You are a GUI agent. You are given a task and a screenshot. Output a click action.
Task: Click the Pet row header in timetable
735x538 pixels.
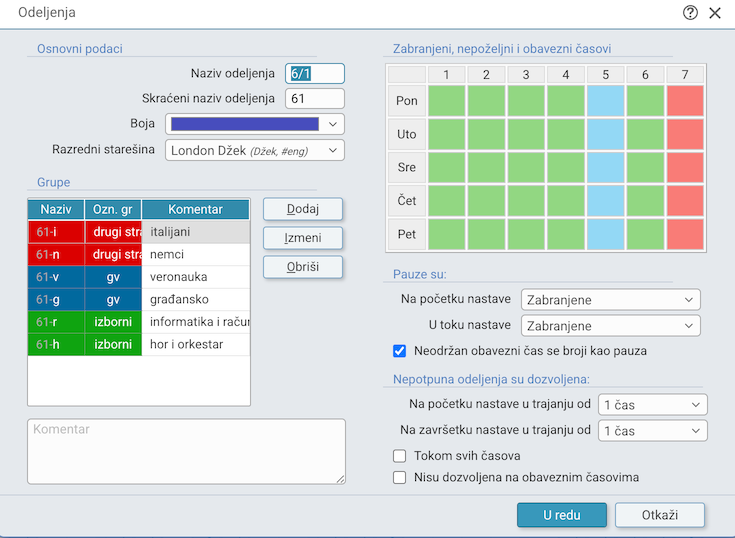(407, 234)
